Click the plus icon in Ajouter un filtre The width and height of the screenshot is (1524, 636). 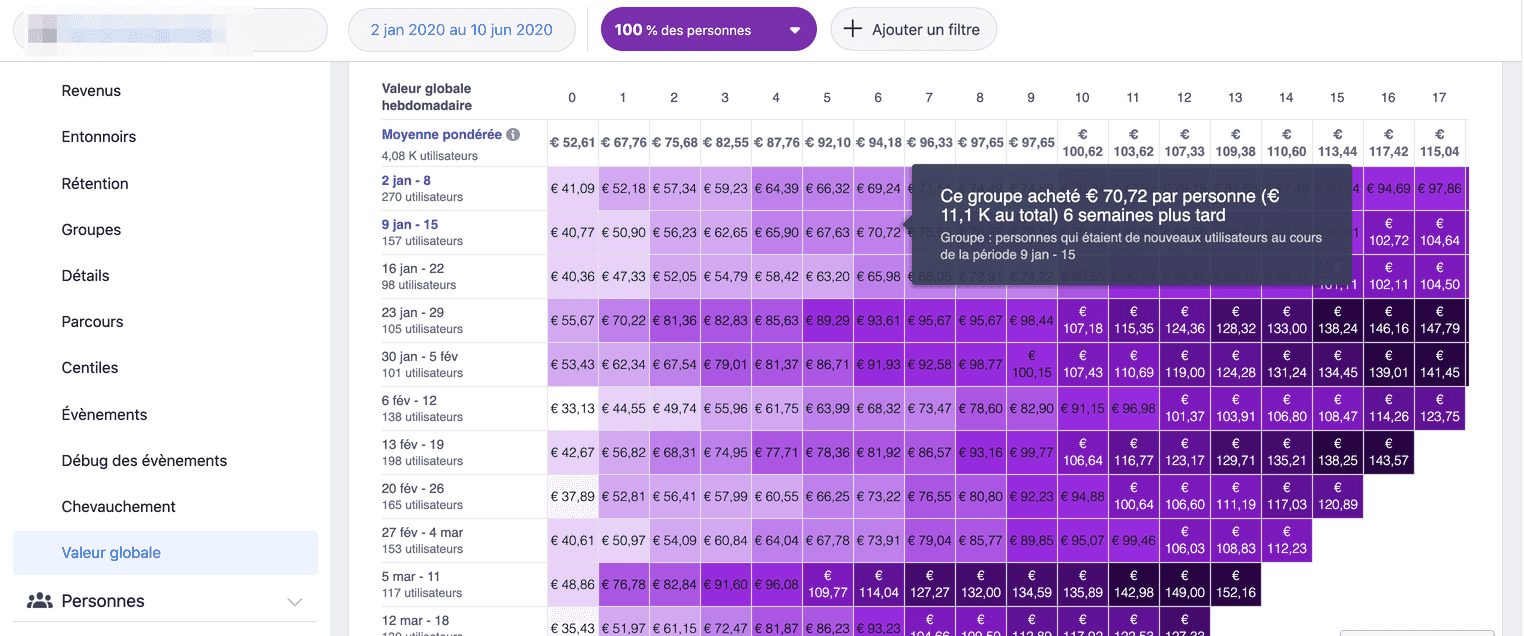pyautogui.click(x=852, y=29)
